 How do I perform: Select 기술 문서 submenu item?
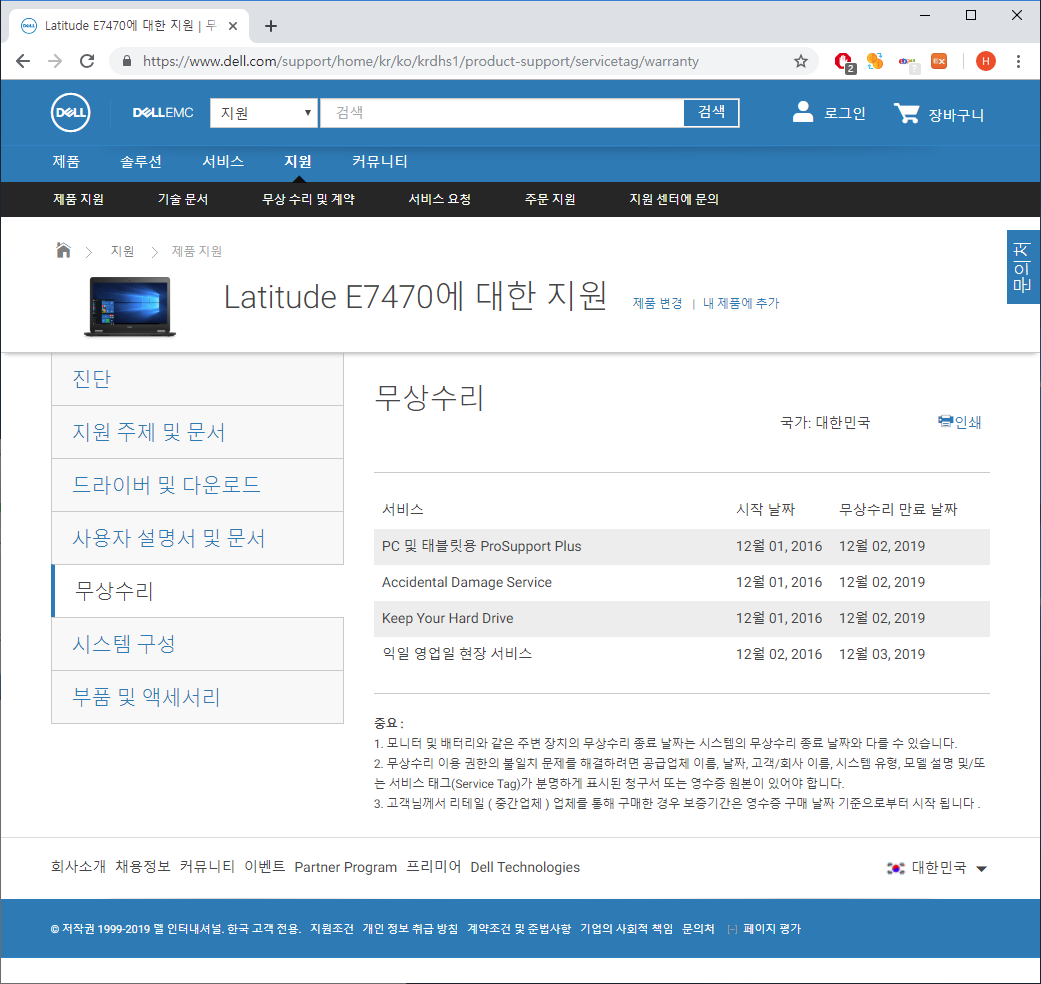click(183, 199)
